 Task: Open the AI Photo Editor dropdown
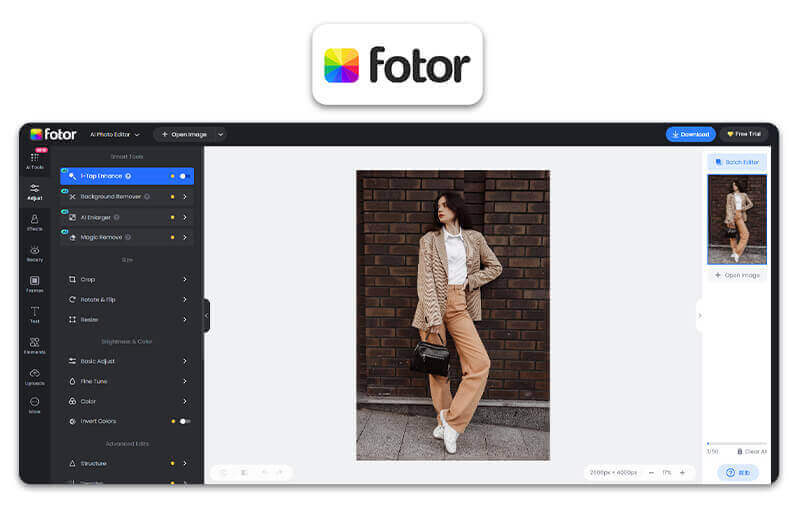[x=115, y=135]
